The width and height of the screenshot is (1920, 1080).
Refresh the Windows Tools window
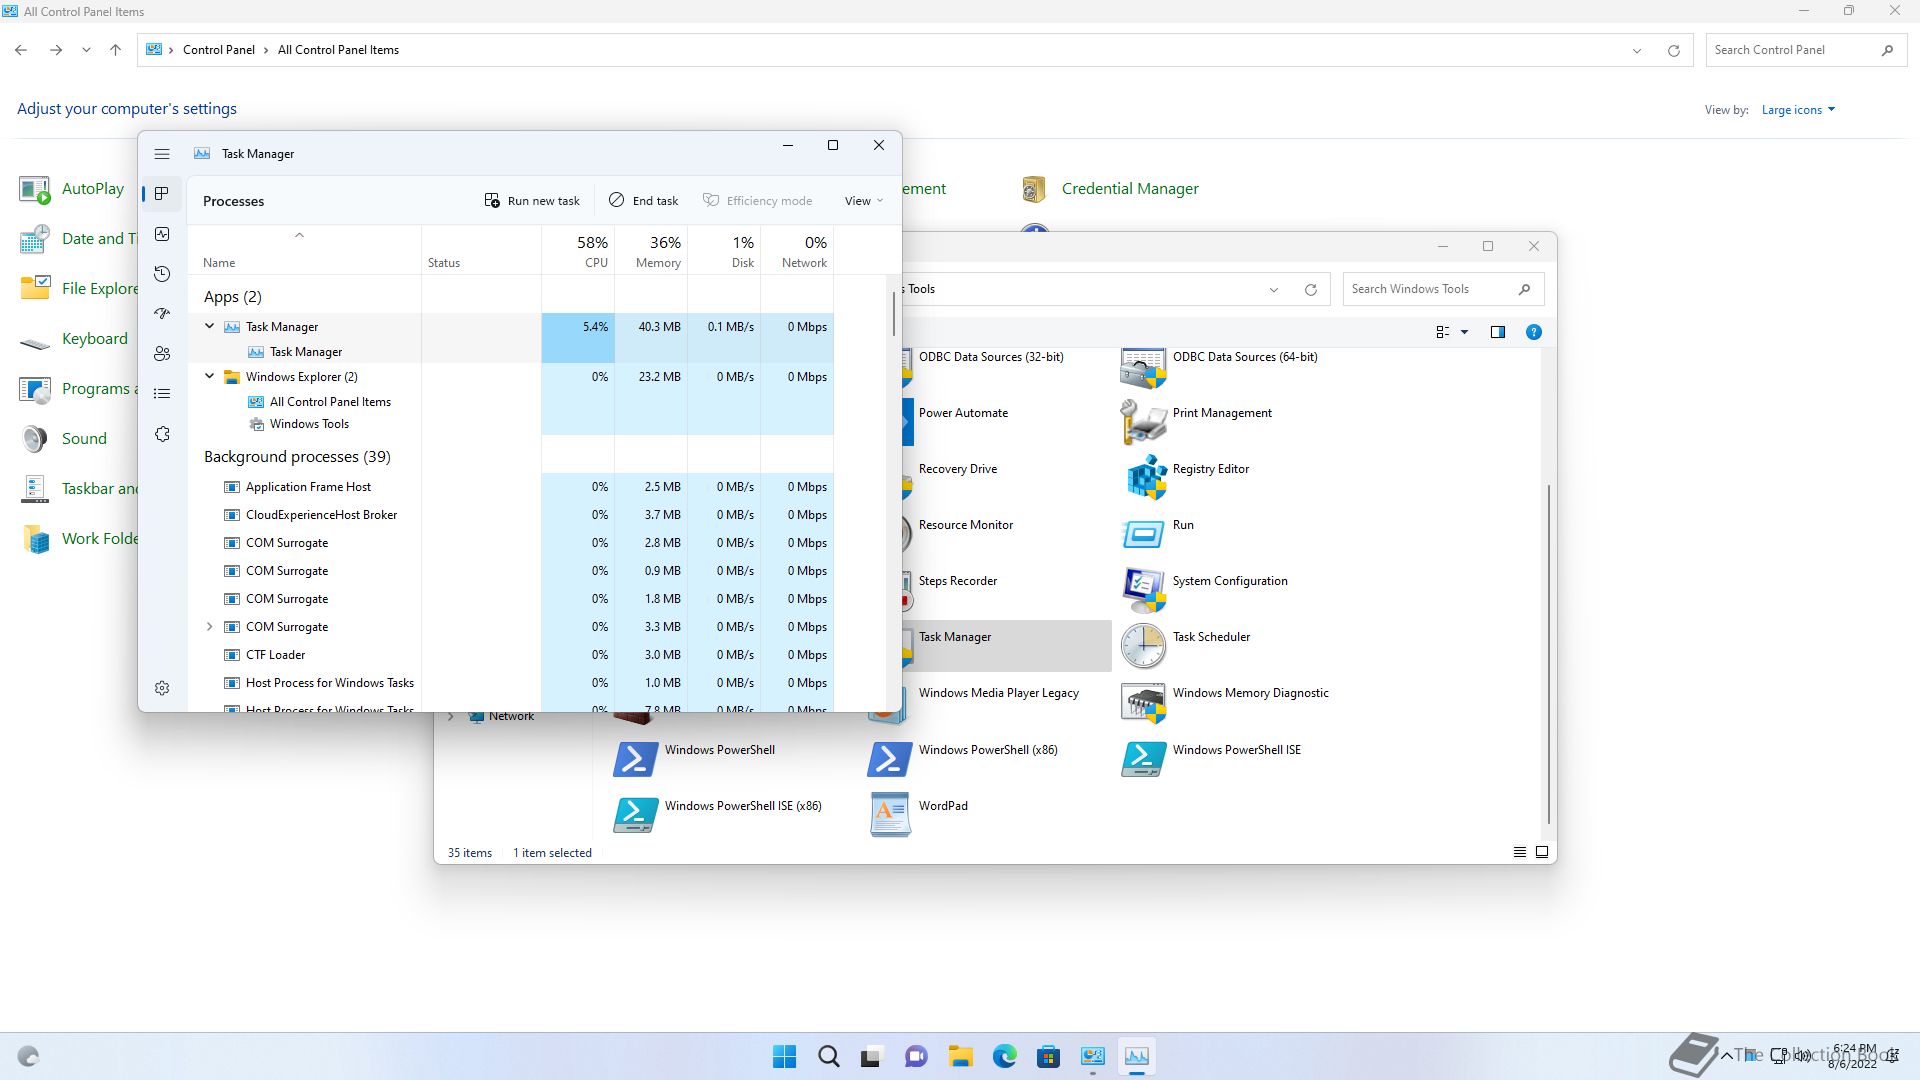tap(1311, 289)
